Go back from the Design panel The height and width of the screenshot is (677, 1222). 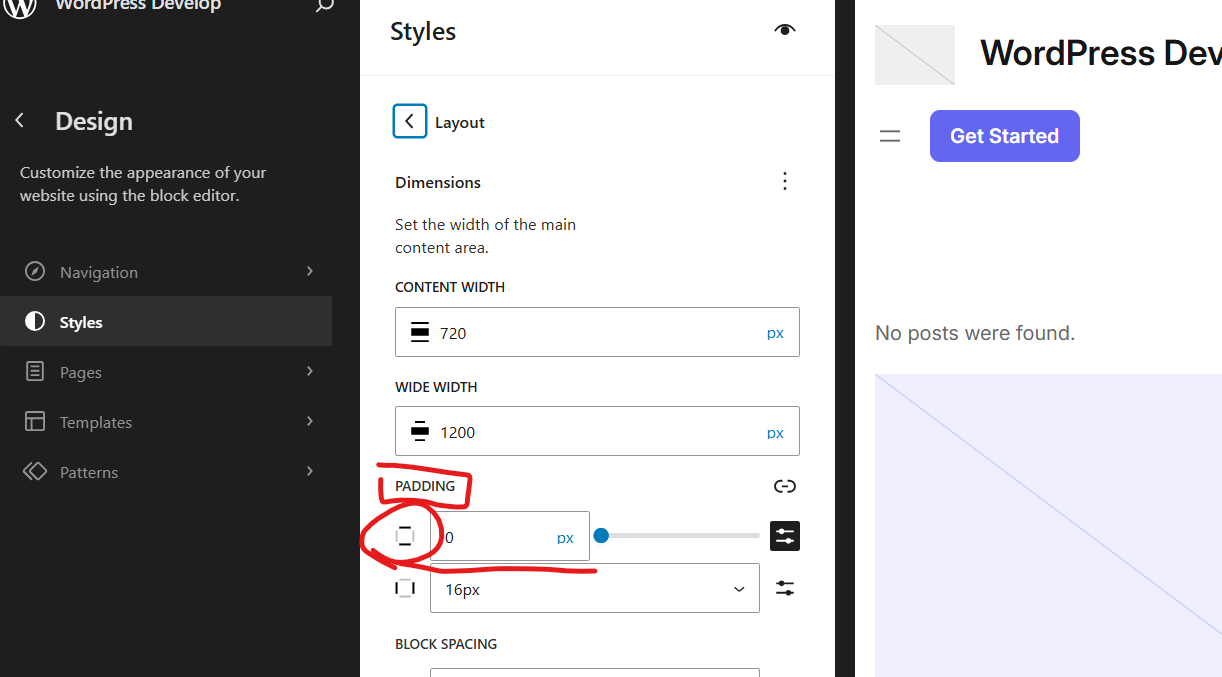point(19,121)
